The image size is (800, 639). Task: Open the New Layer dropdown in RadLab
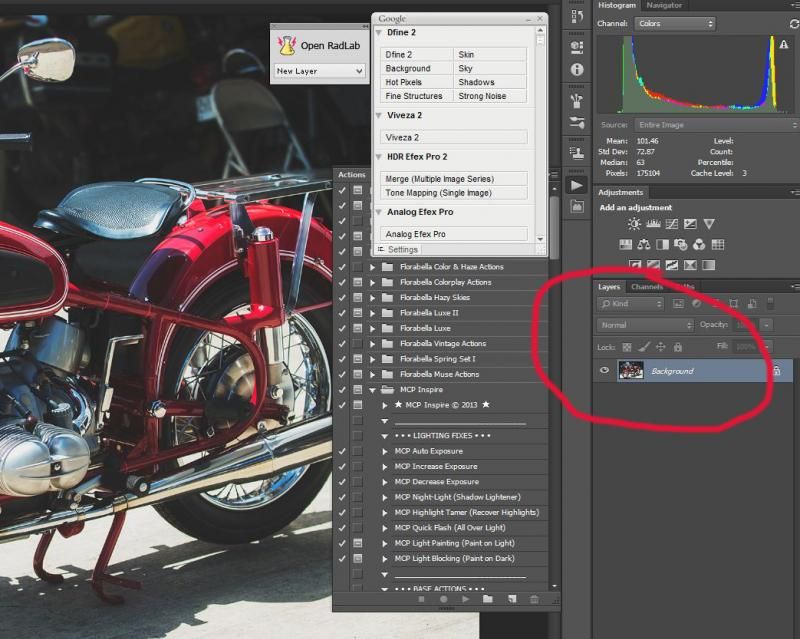319,71
